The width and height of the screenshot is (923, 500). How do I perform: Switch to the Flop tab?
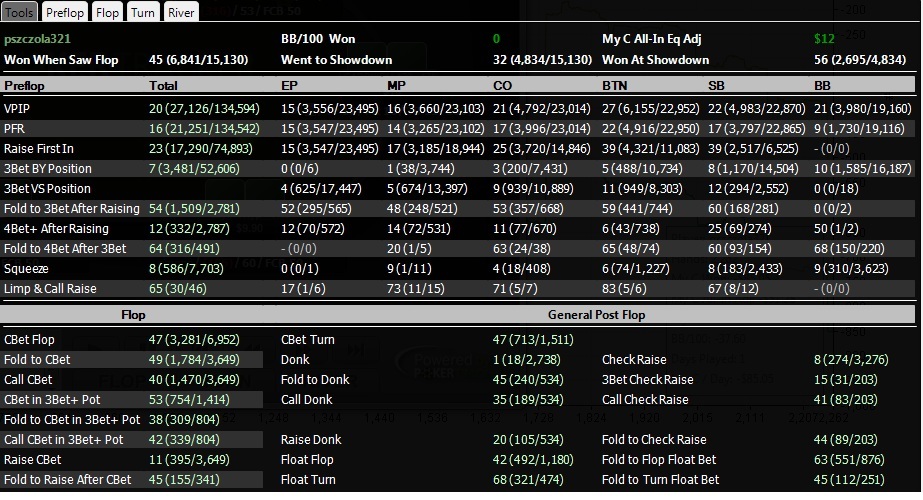pos(107,12)
